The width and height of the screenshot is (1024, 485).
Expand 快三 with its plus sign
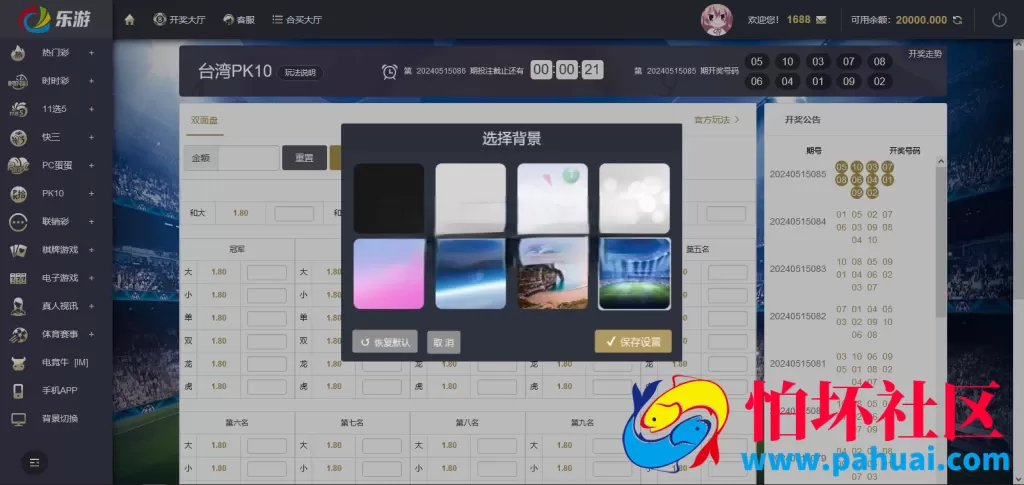[x=91, y=137]
